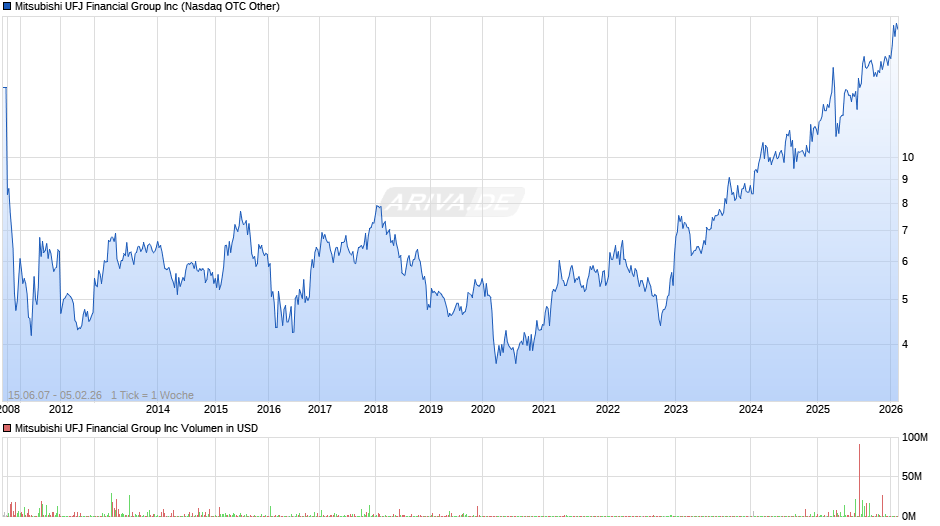This screenshot has height=526, width=940.
Task: Click the volume axis label 100M
Action: click(915, 437)
